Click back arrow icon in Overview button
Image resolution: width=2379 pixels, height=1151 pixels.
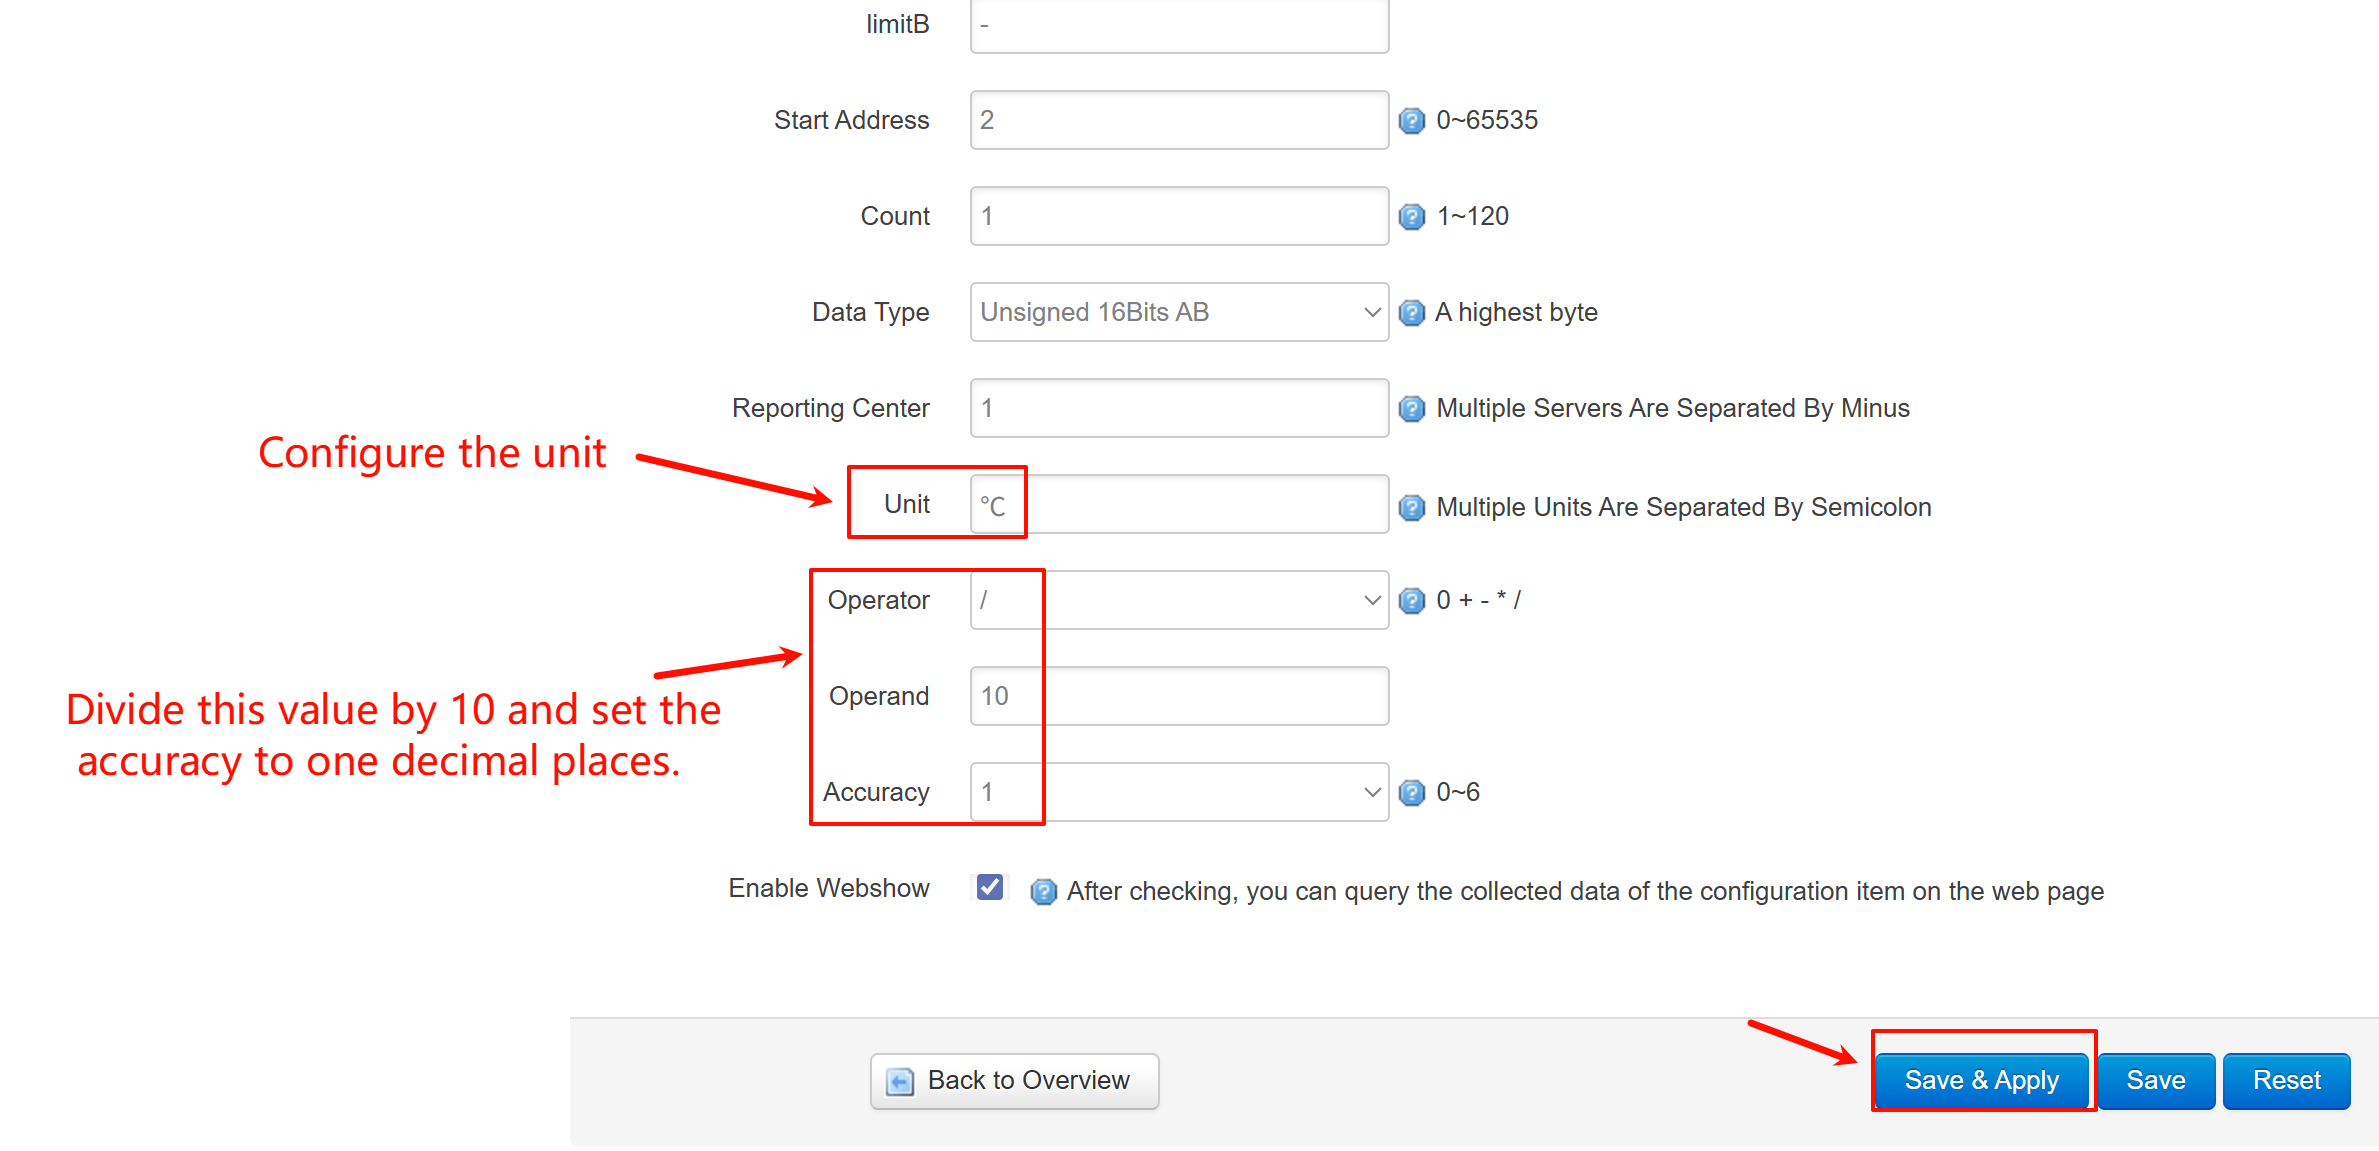click(900, 1081)
